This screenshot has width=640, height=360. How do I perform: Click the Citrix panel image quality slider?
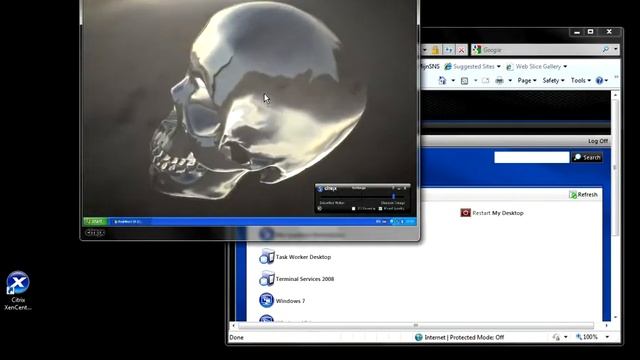point(393,196)
